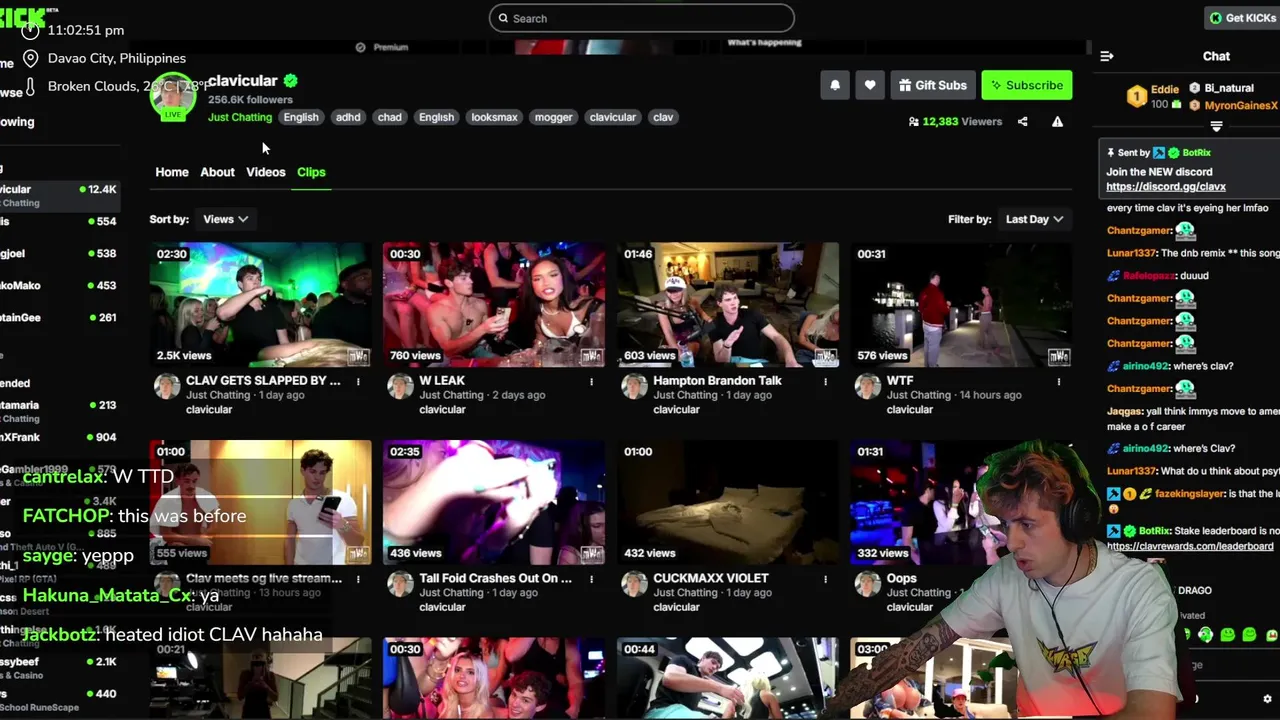The image size is (1280, 720).
Task: Open options menu for CUCKMAXX VIOLET clip
Action: coord(825,579)
